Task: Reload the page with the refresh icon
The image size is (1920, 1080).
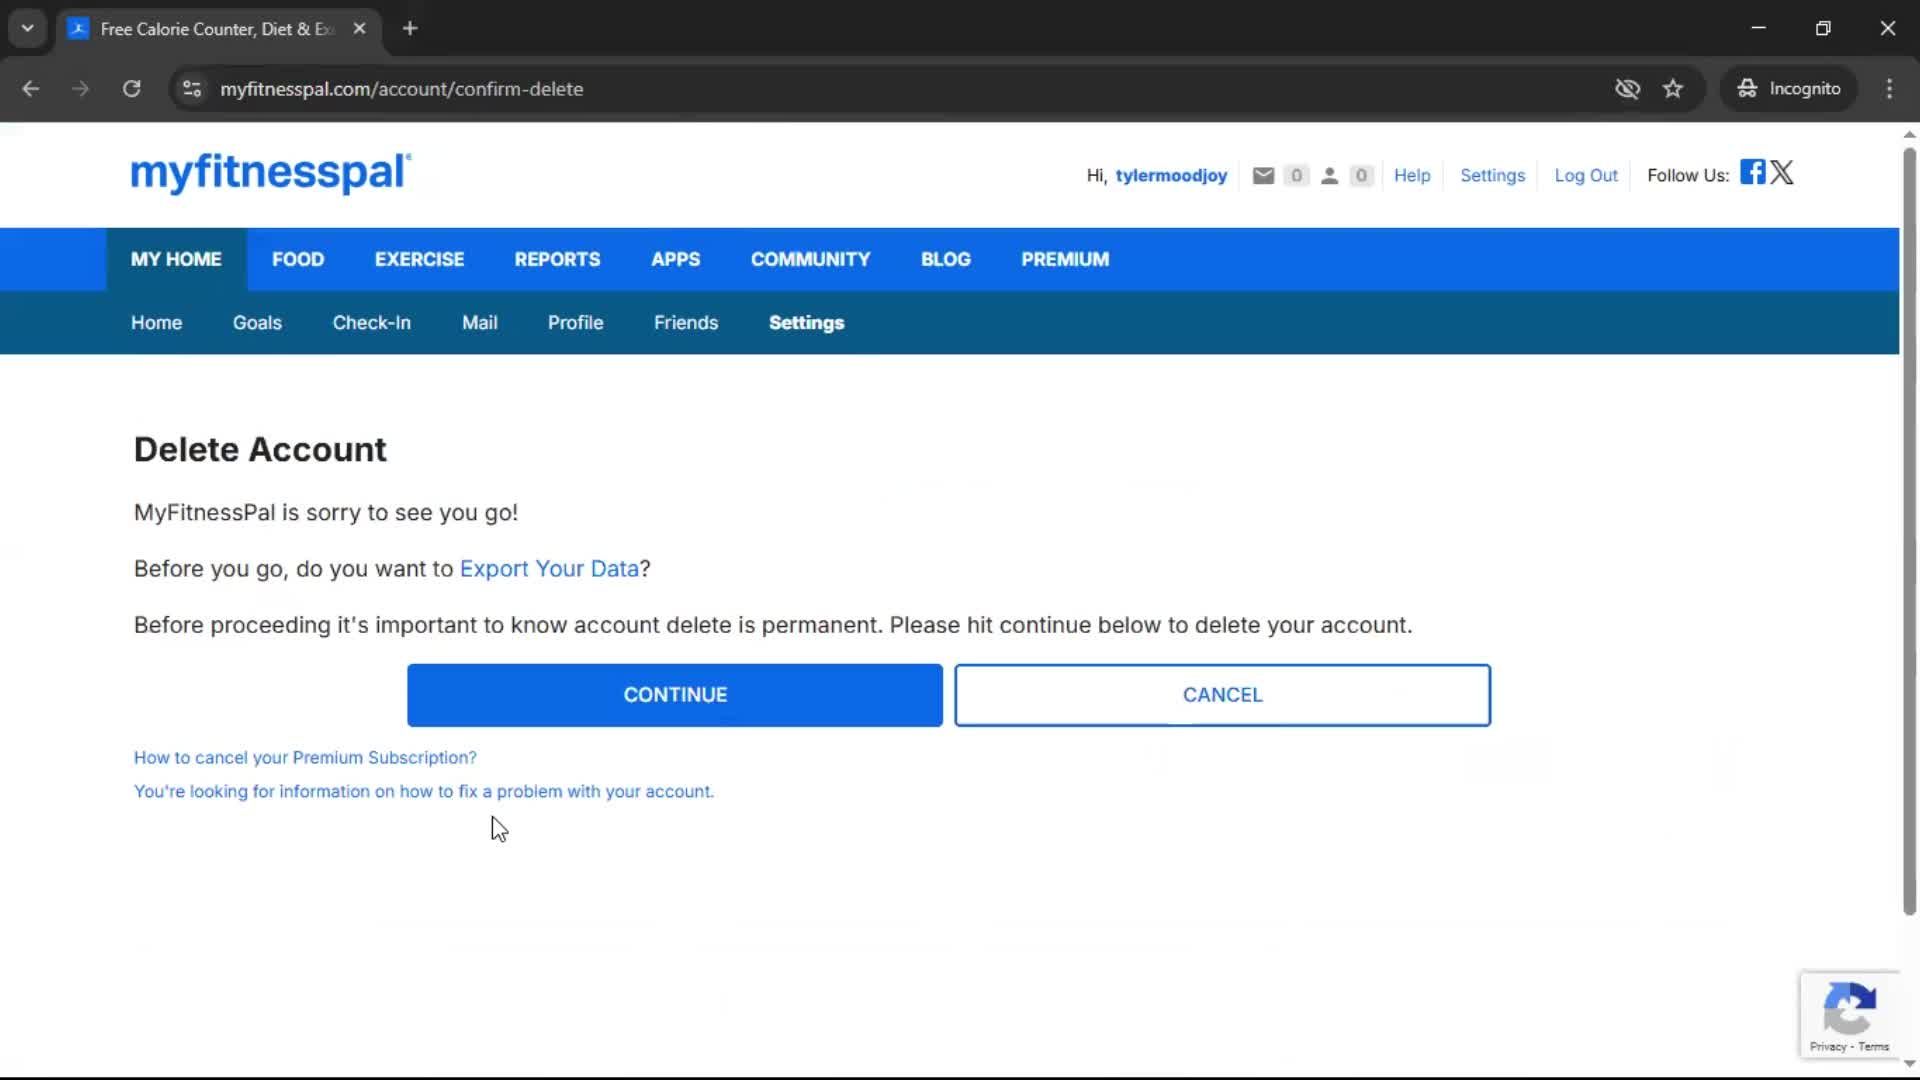Action: (131, 89)
